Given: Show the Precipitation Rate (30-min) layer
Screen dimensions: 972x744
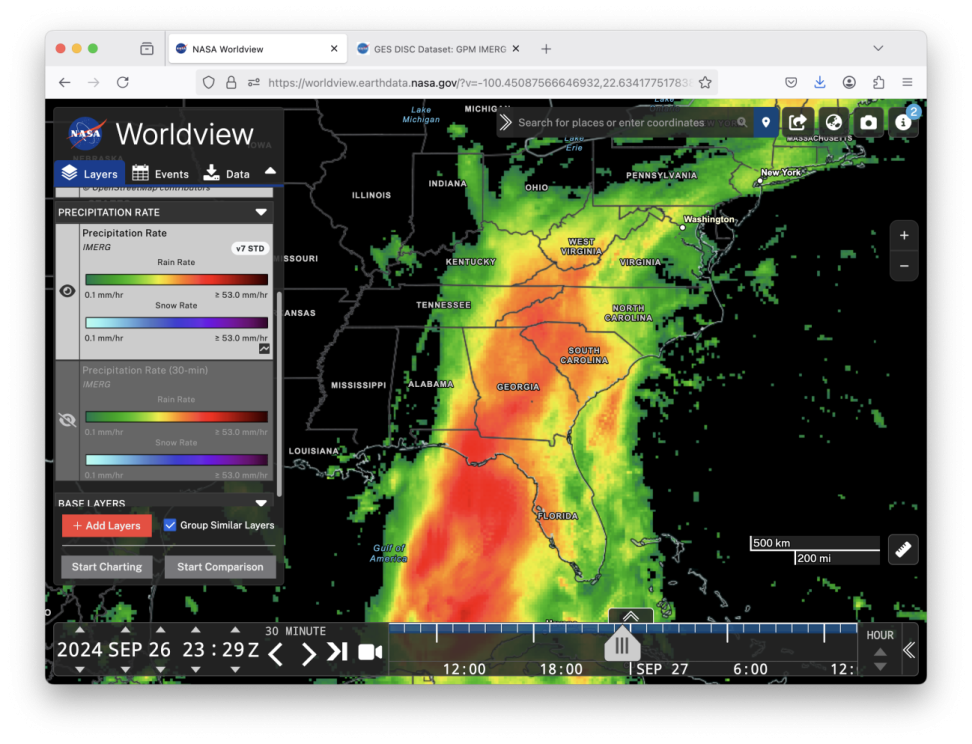Looking at the screenshot, I should coord(68,420).
